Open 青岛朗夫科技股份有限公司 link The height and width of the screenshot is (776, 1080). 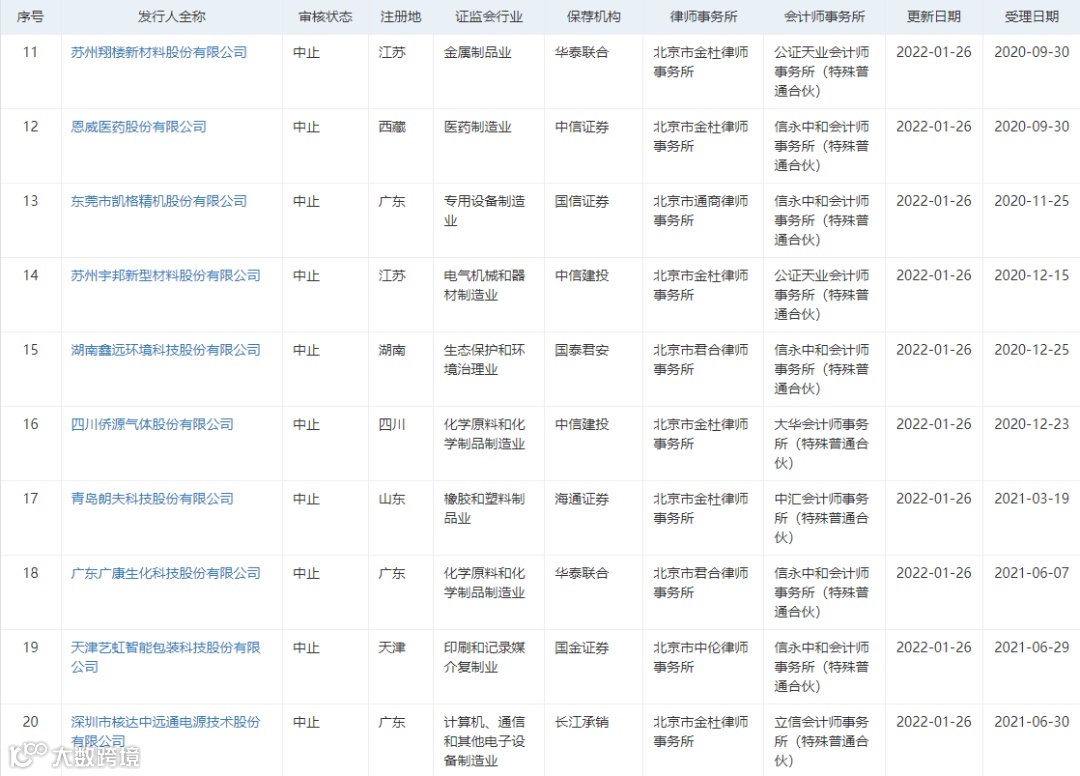tap(152, 499)
